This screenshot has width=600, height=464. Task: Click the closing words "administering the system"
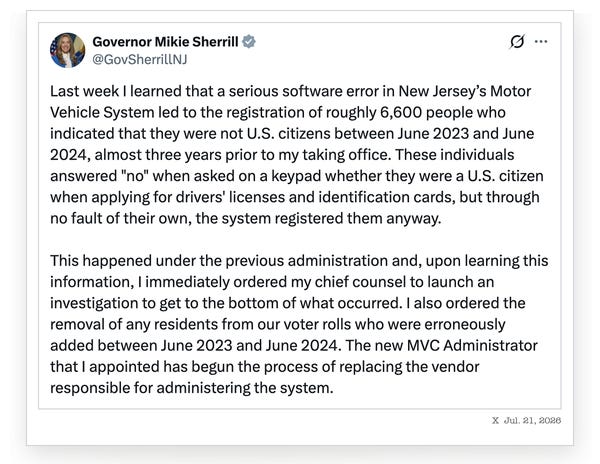[x=243, y=388]
